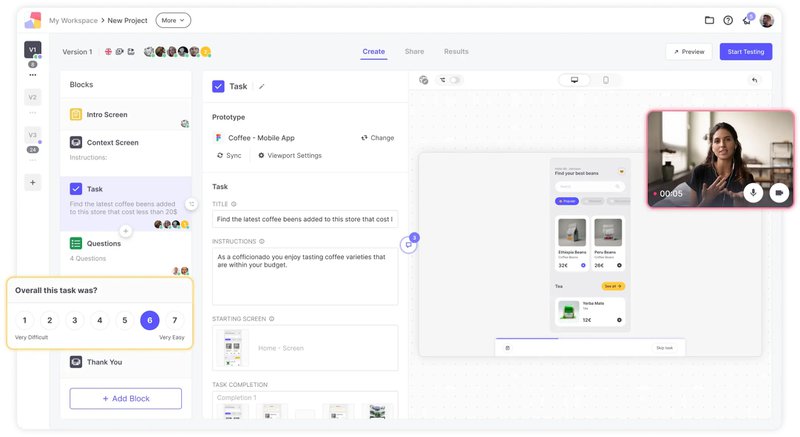
Task: Open the folder icon in top bar
Action: coord(709,20)
